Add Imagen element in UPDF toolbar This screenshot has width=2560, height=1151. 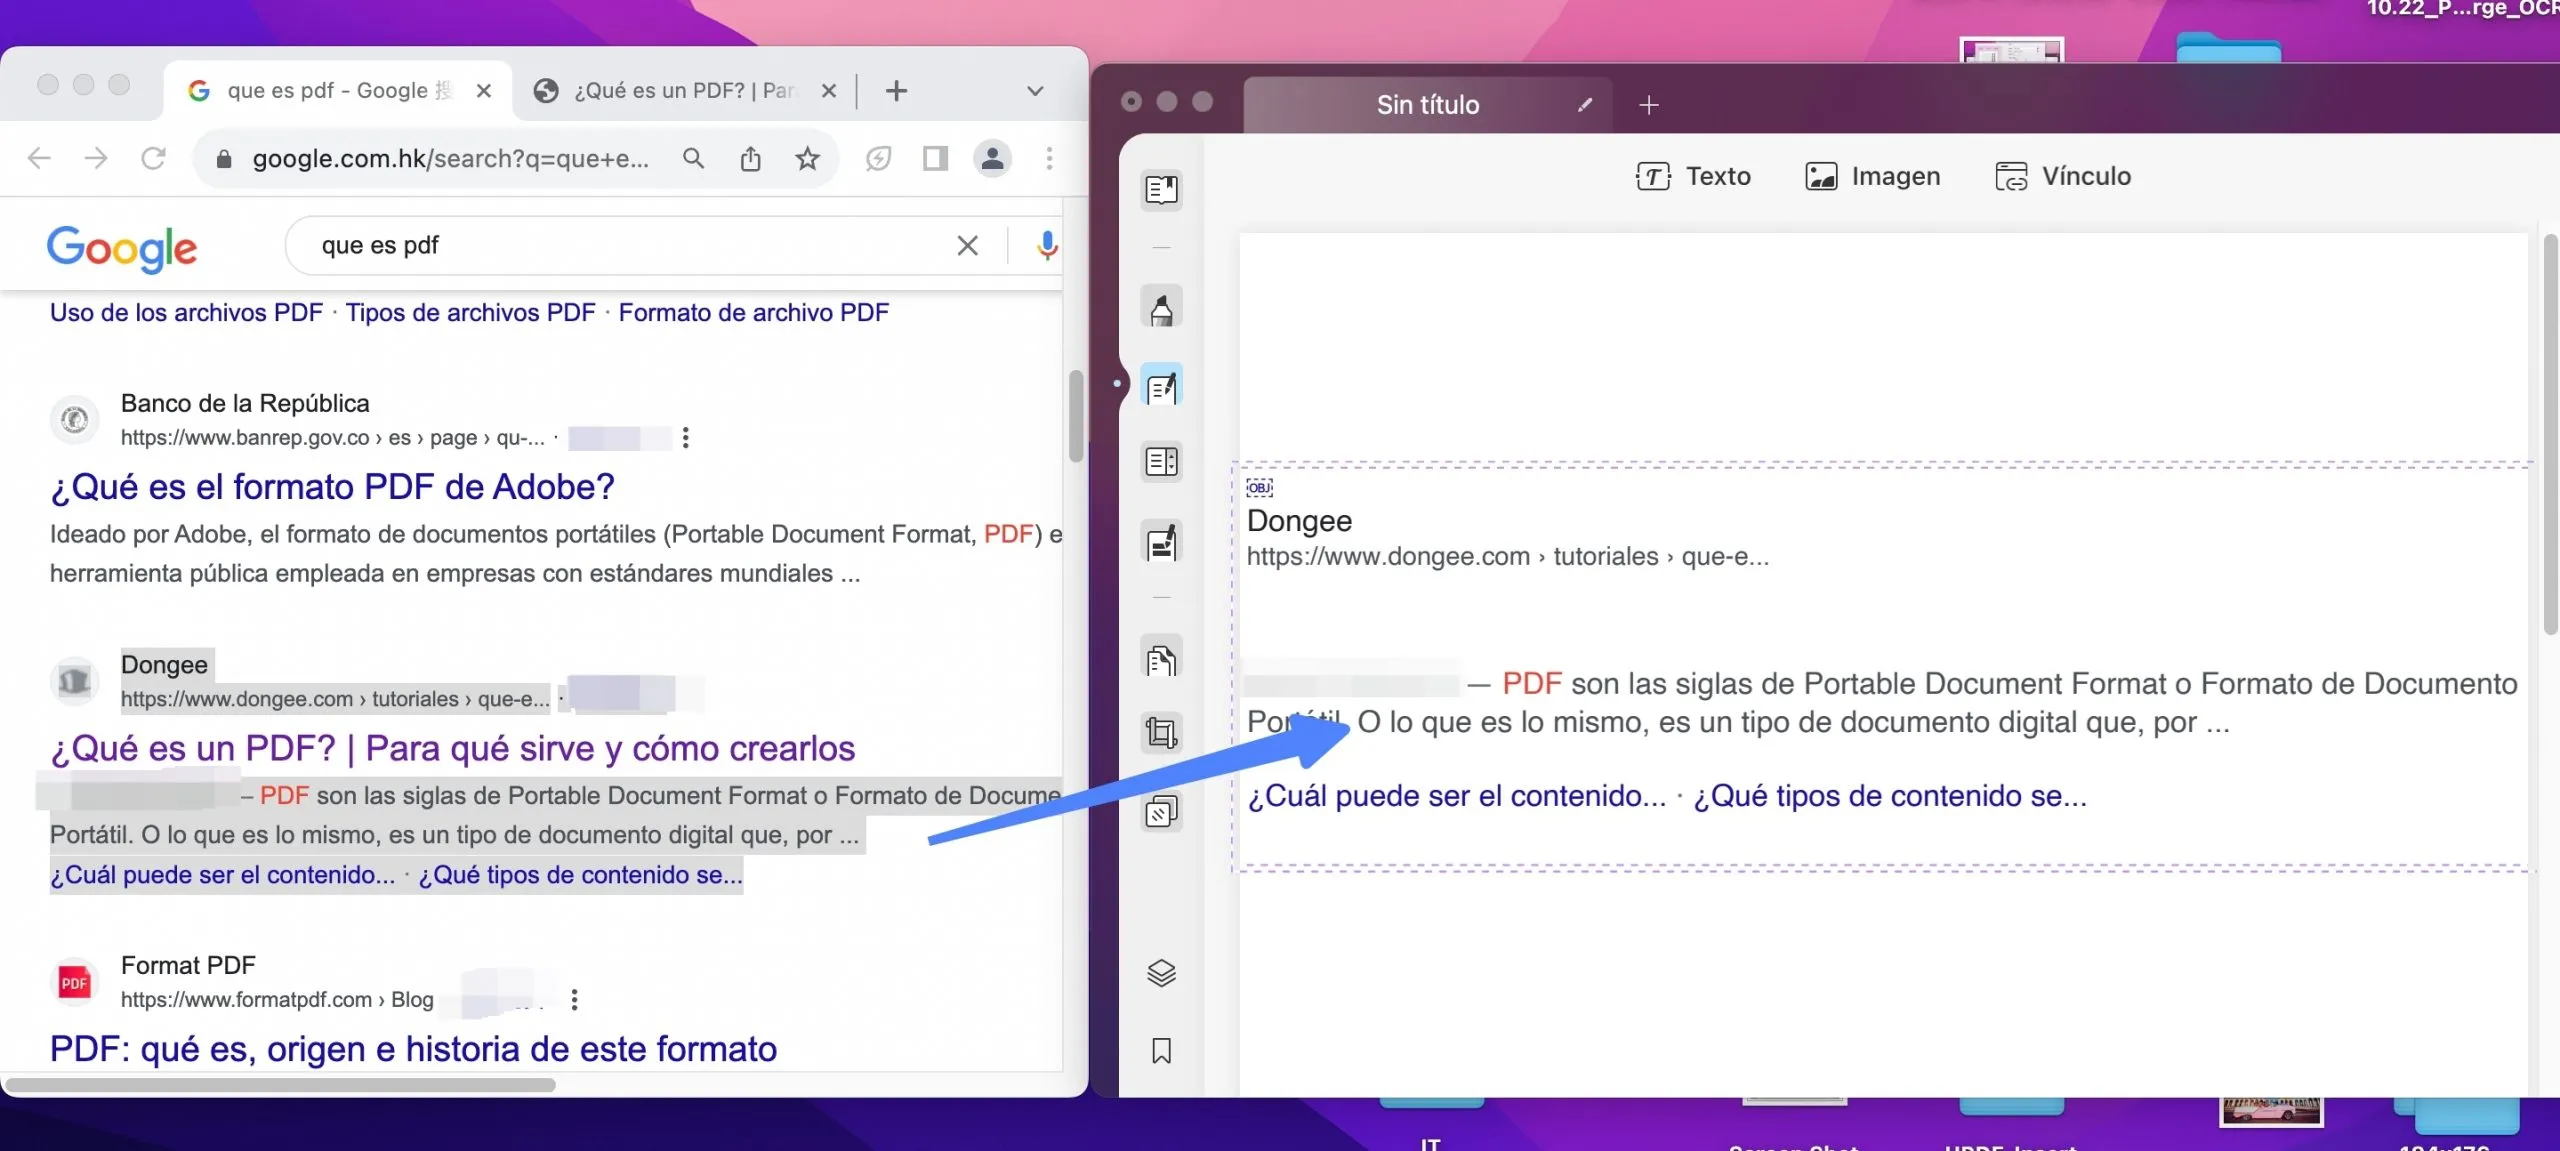pyautogui.click(x=1873, y=176)
